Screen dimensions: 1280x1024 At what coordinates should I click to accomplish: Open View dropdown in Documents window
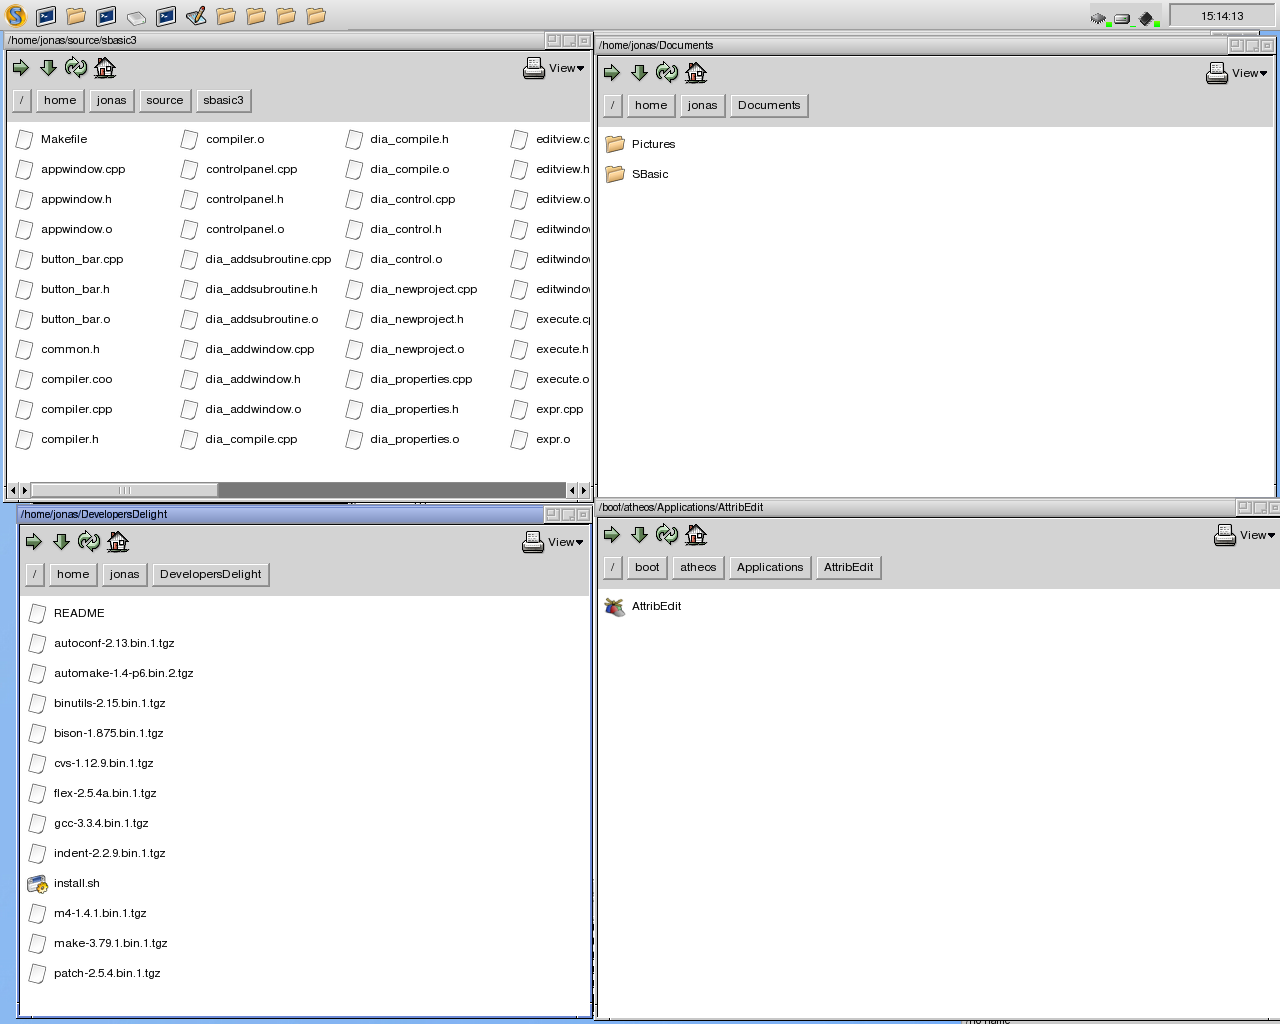pyautogui.click(x=1237, y=73)
